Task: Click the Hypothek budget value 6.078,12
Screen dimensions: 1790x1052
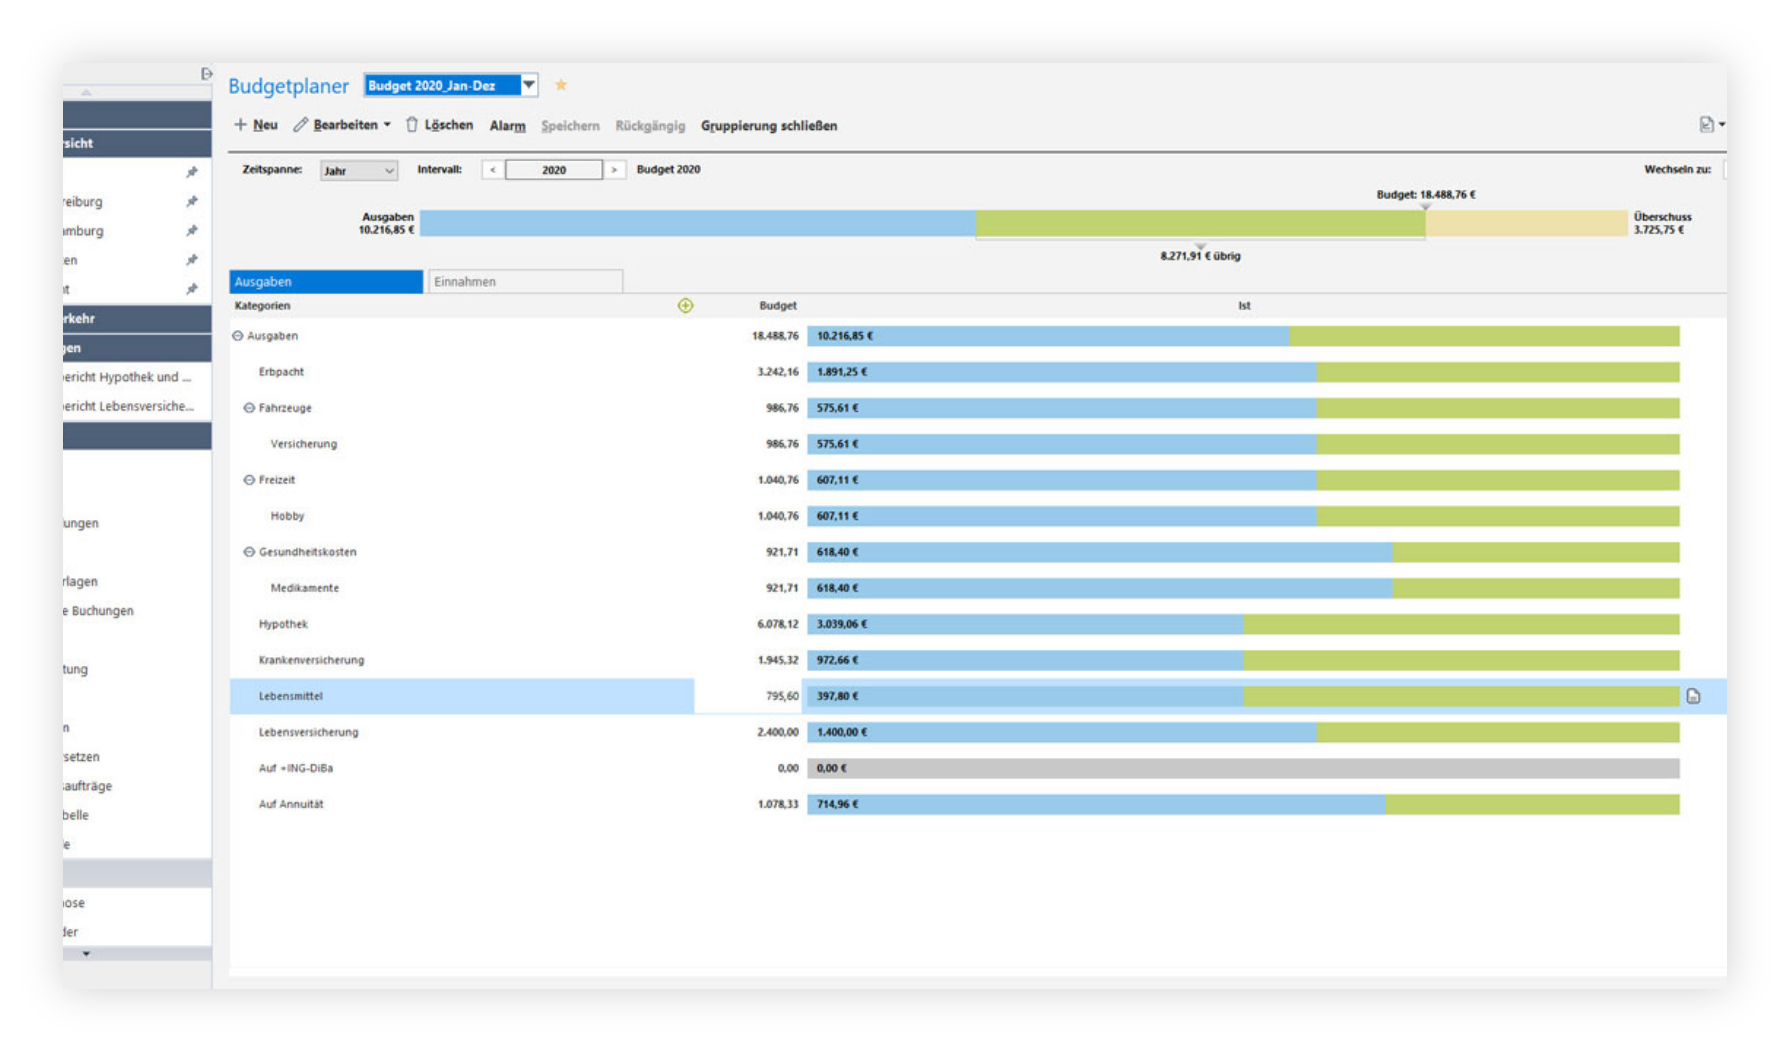Action: pyautogui.click(x=778, y=624)
